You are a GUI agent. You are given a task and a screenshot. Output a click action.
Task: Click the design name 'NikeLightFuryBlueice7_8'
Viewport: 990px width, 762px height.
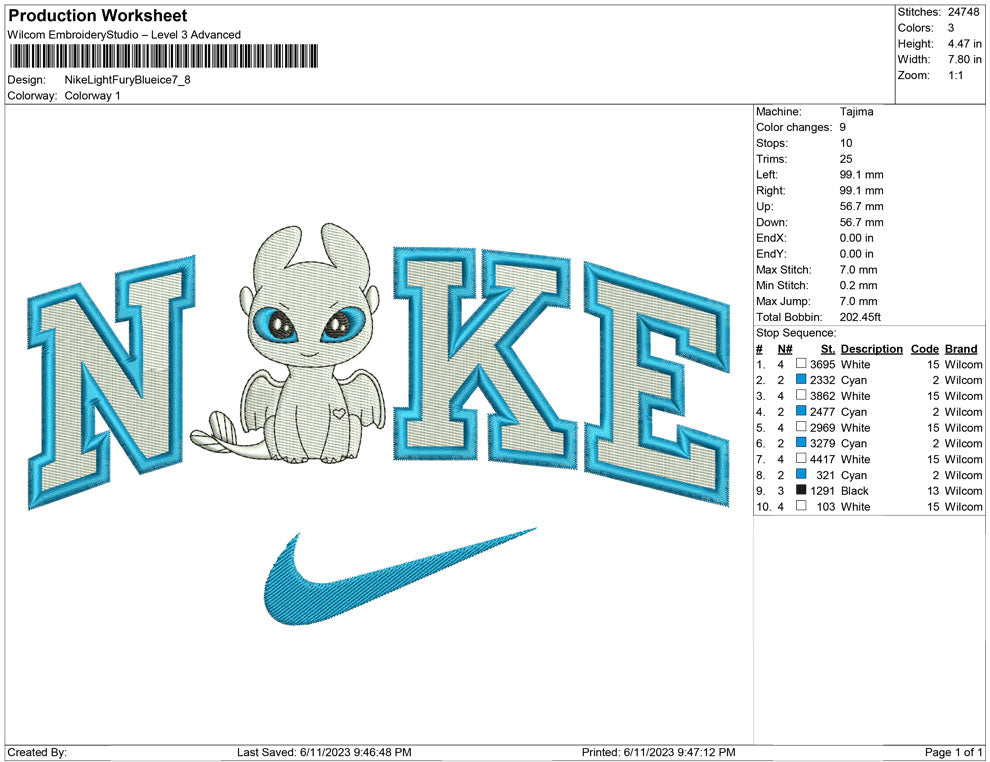tap(128, 80)
